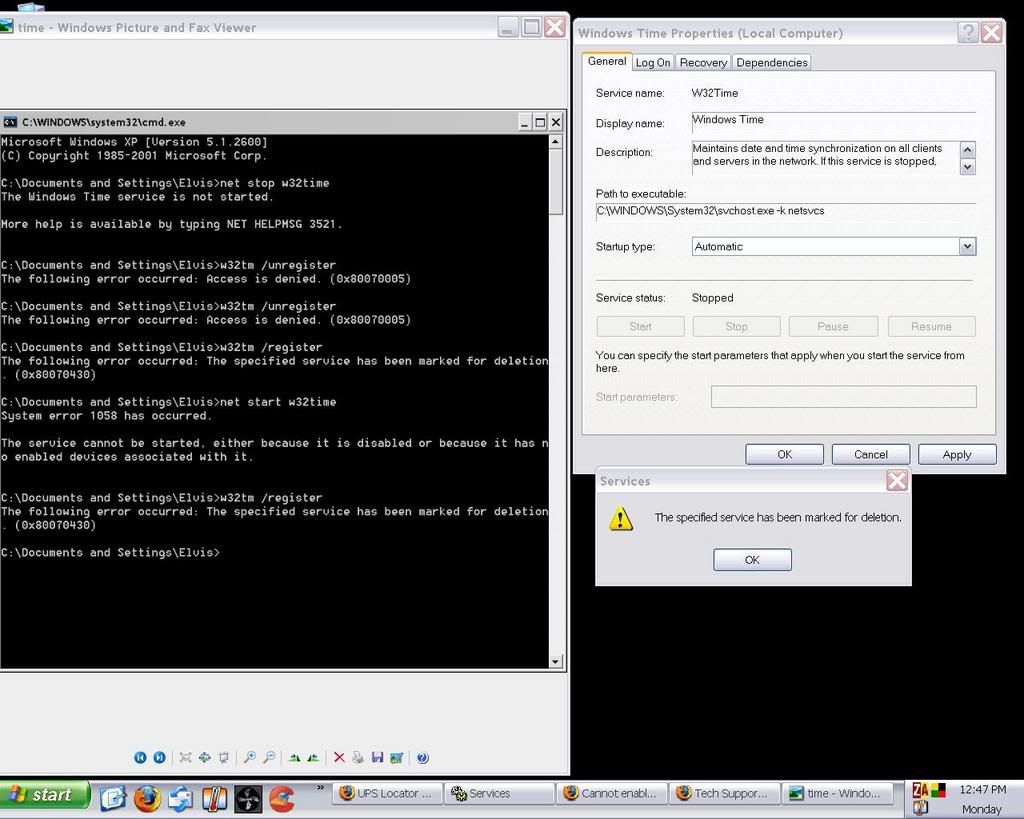Click cmd.exe title bar icon
The height and width of the screenshot is (819, 1024).
[10, 122]
